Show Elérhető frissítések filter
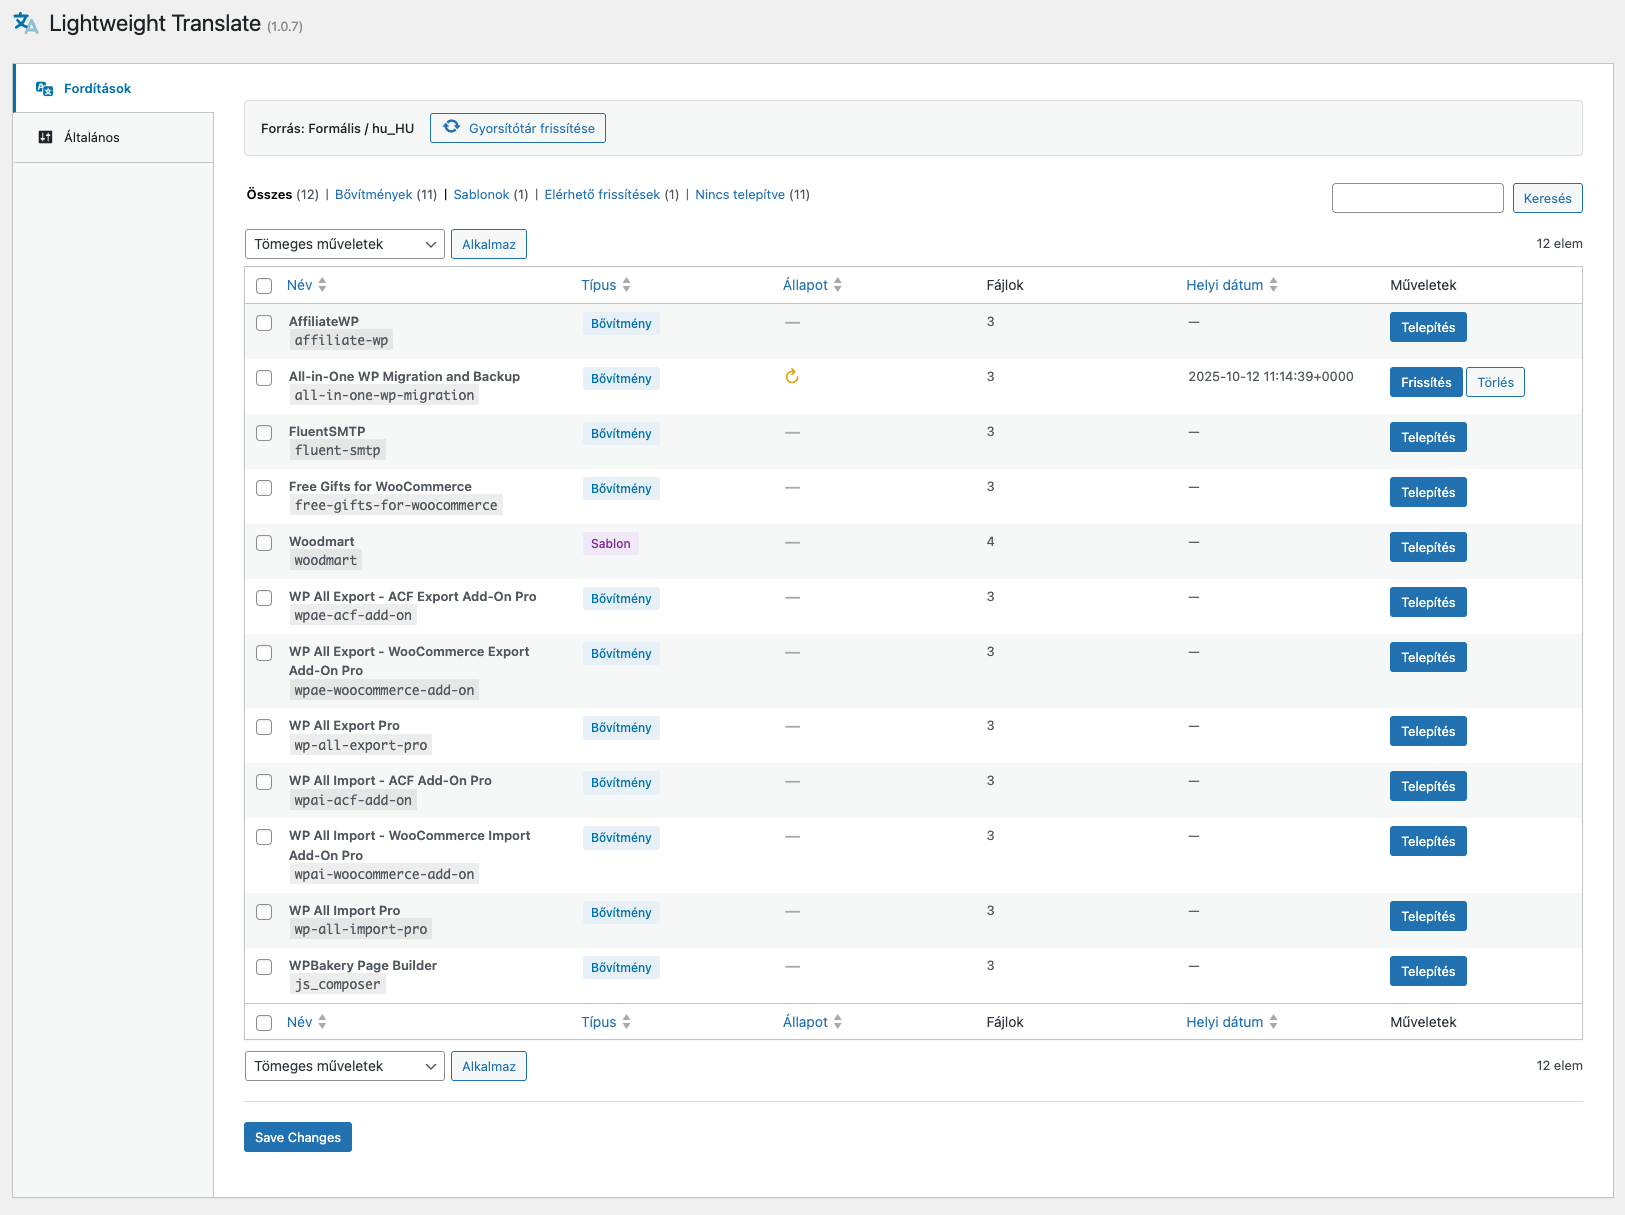 602,195
